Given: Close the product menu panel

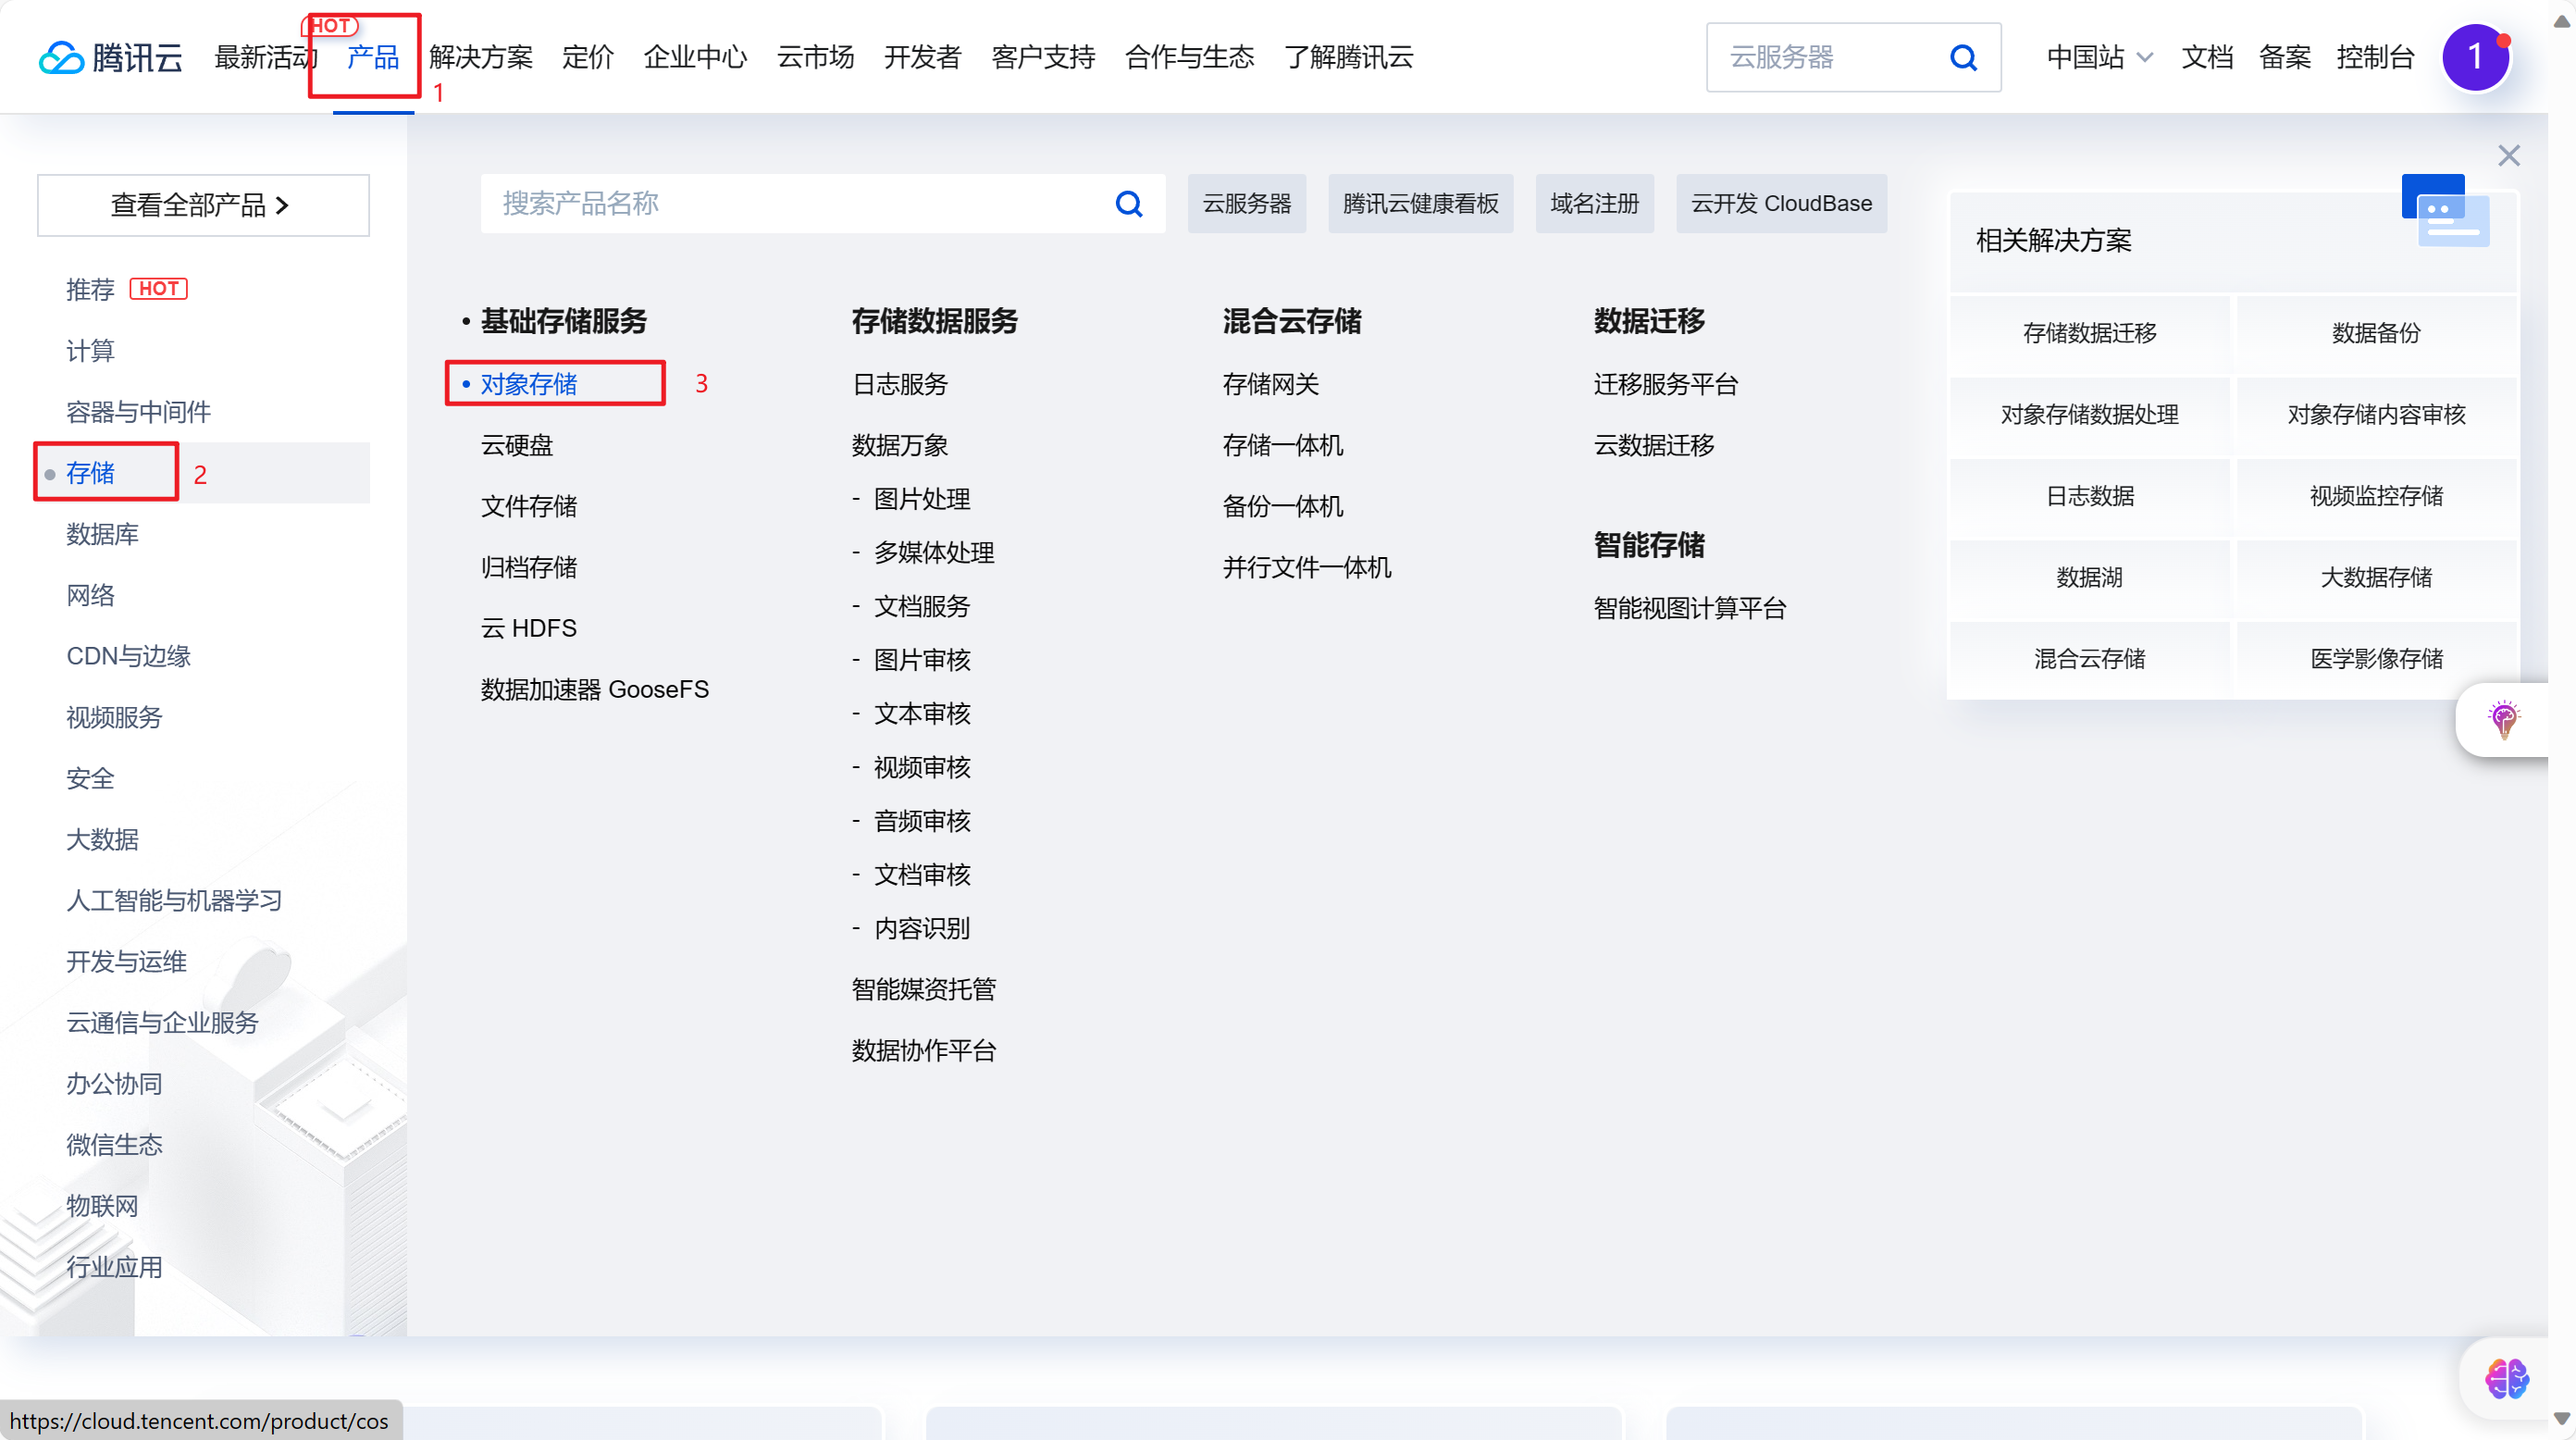Looking at the screenshot, I should click(x=2508, y=156).
